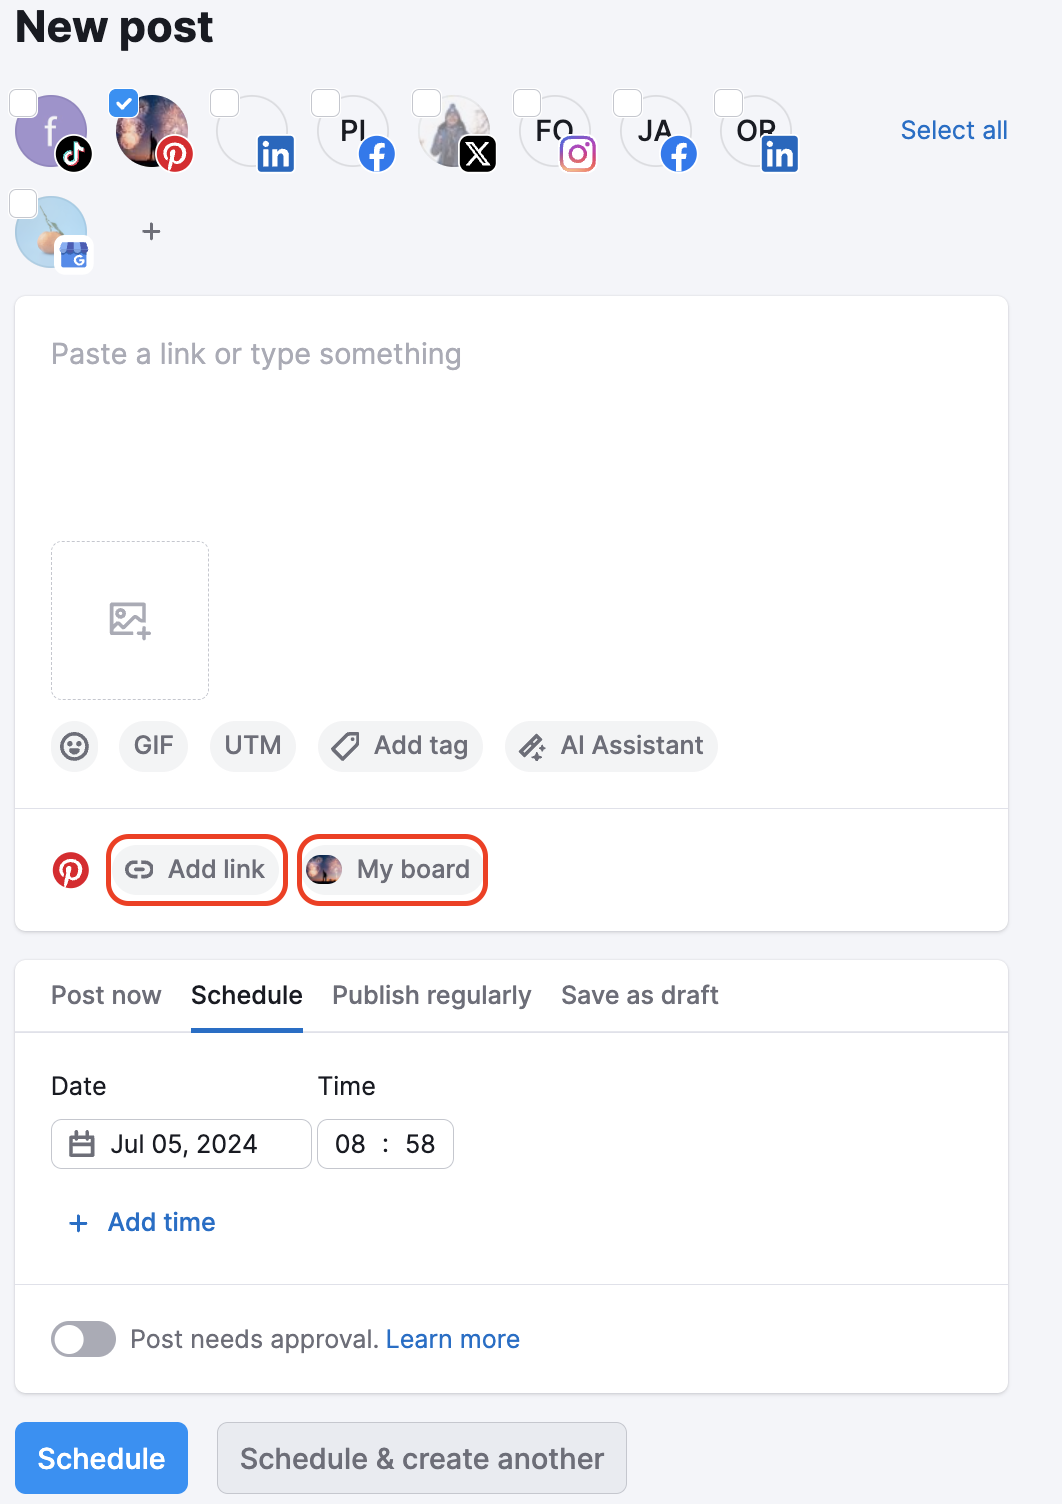Click the GIF button
Viewport: 1062px width, 1504px height.
tap(154, 746)
